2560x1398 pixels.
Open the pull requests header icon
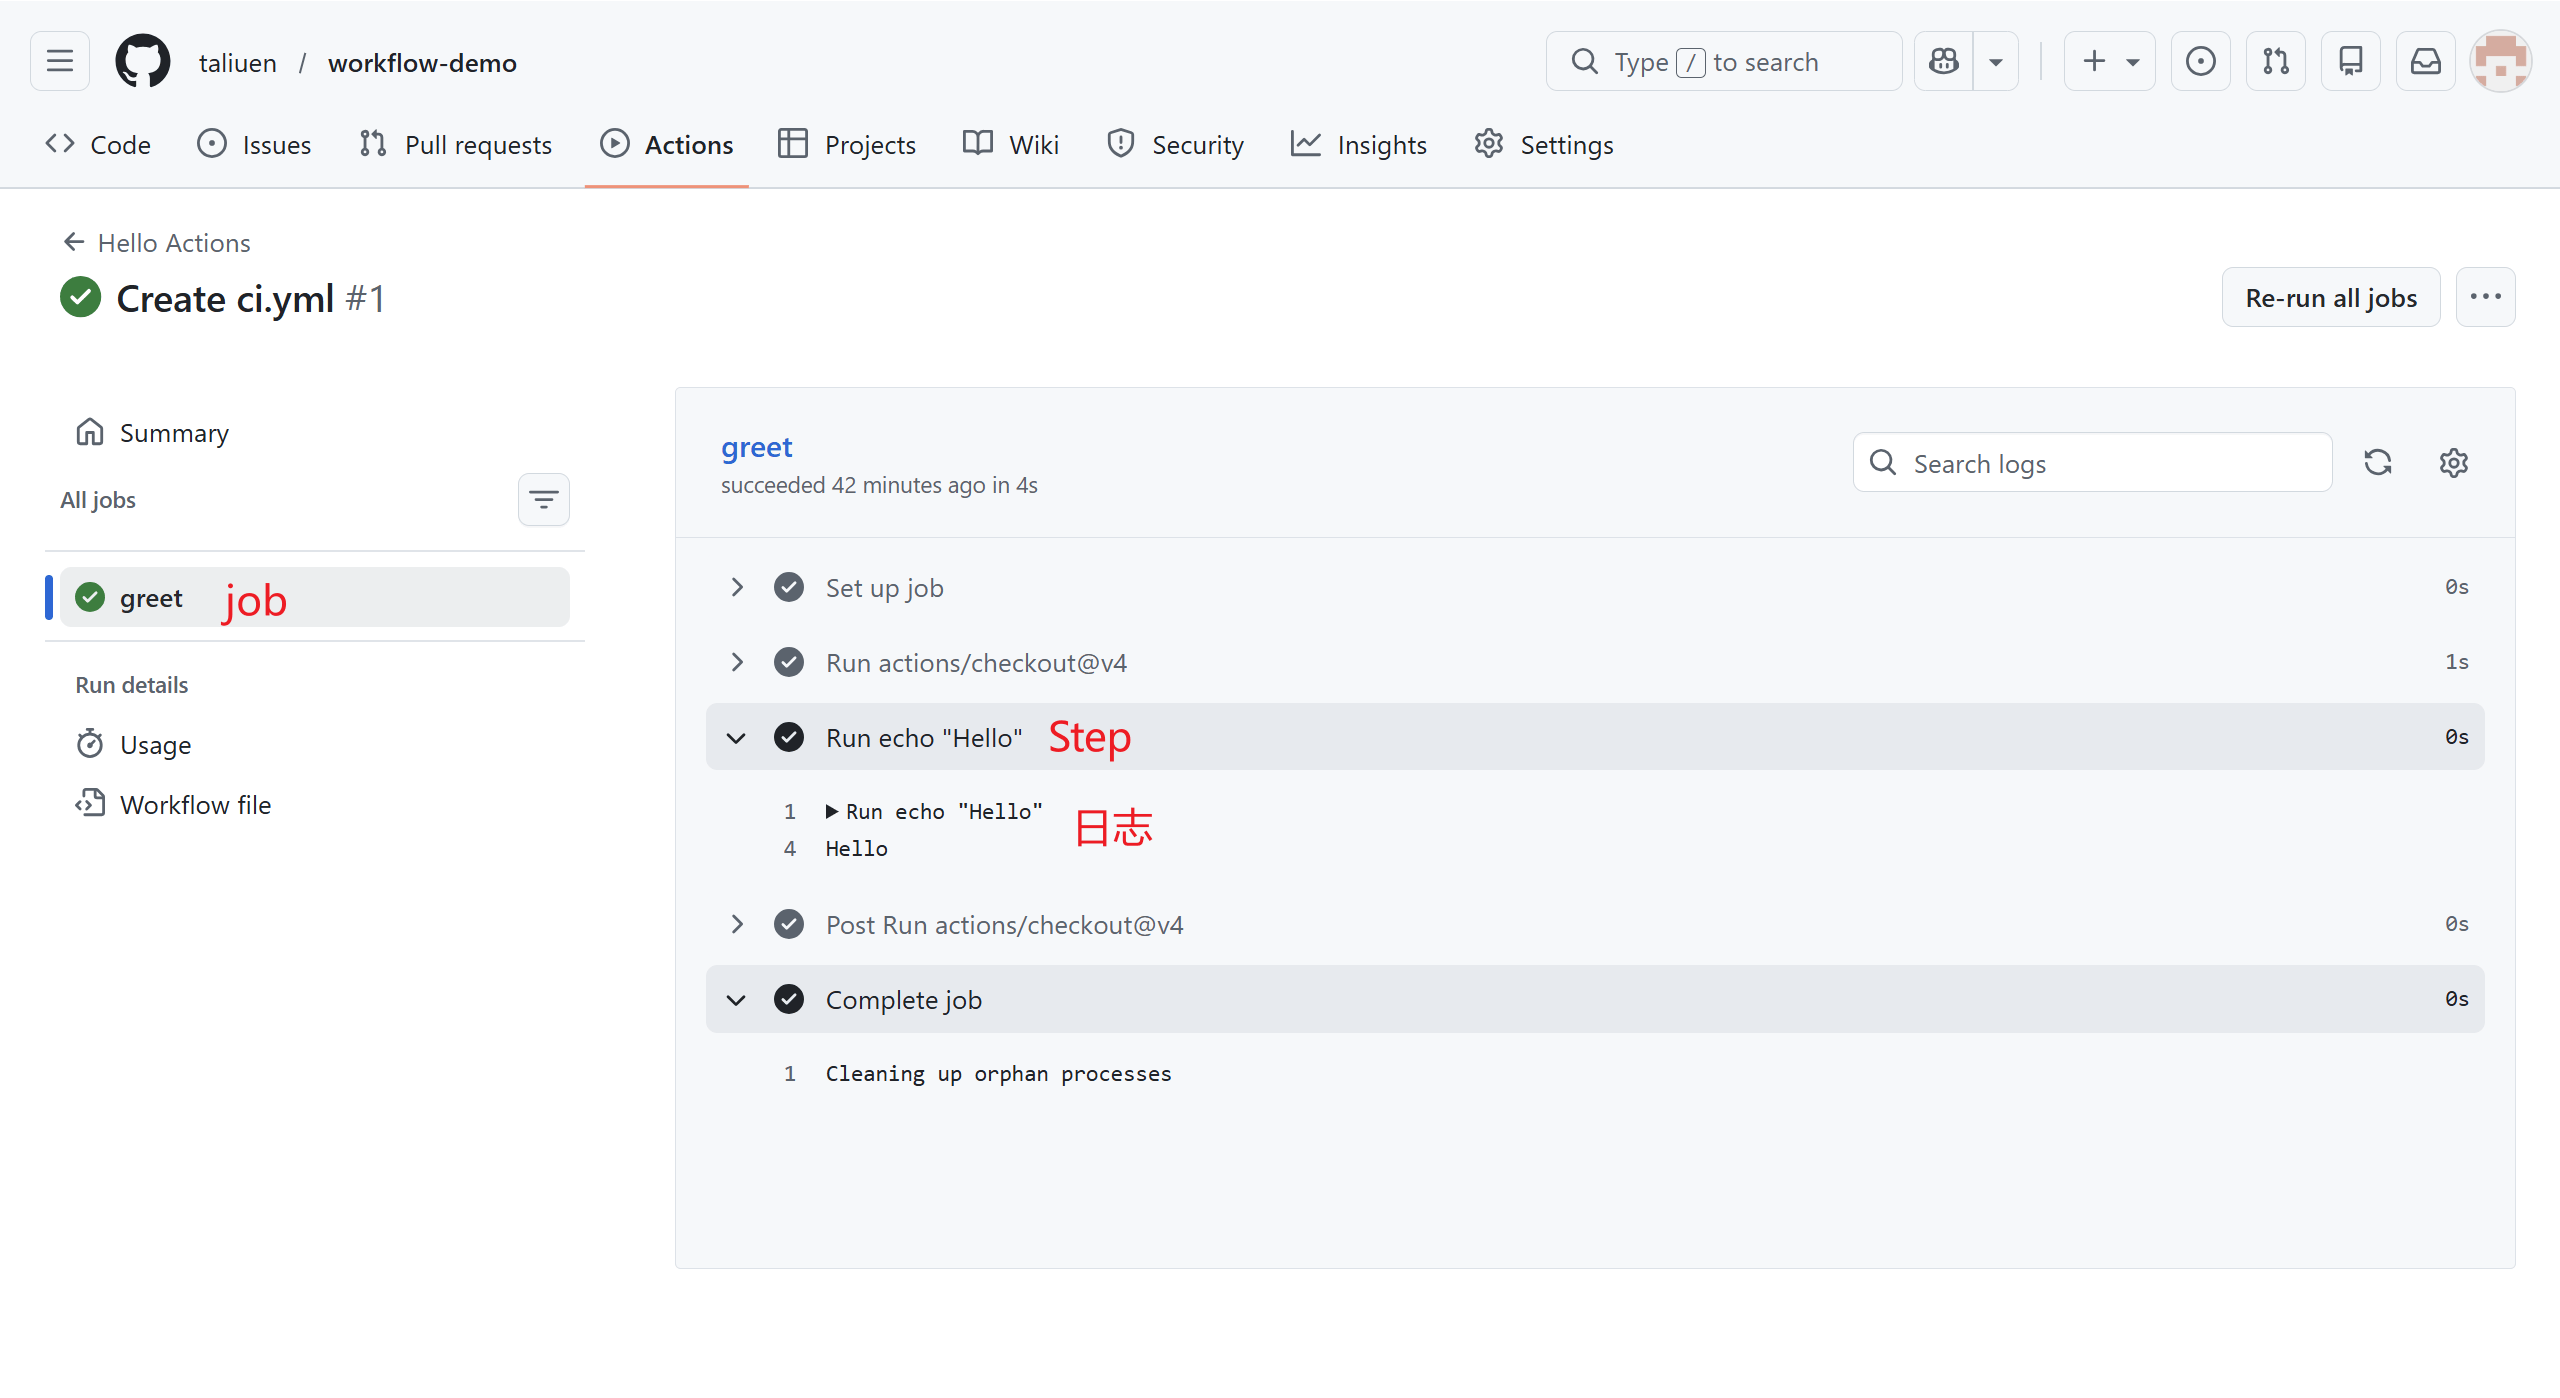click(2276, 62)
